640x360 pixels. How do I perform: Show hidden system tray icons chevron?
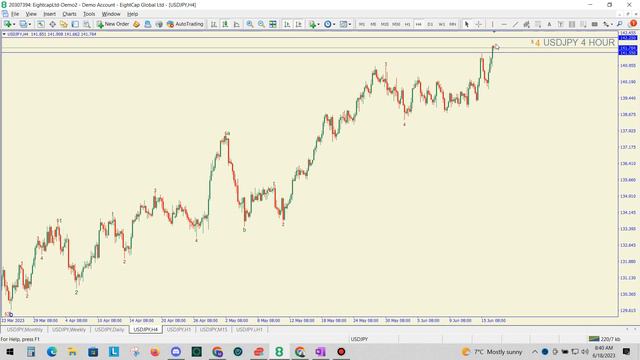click(535, 351)
